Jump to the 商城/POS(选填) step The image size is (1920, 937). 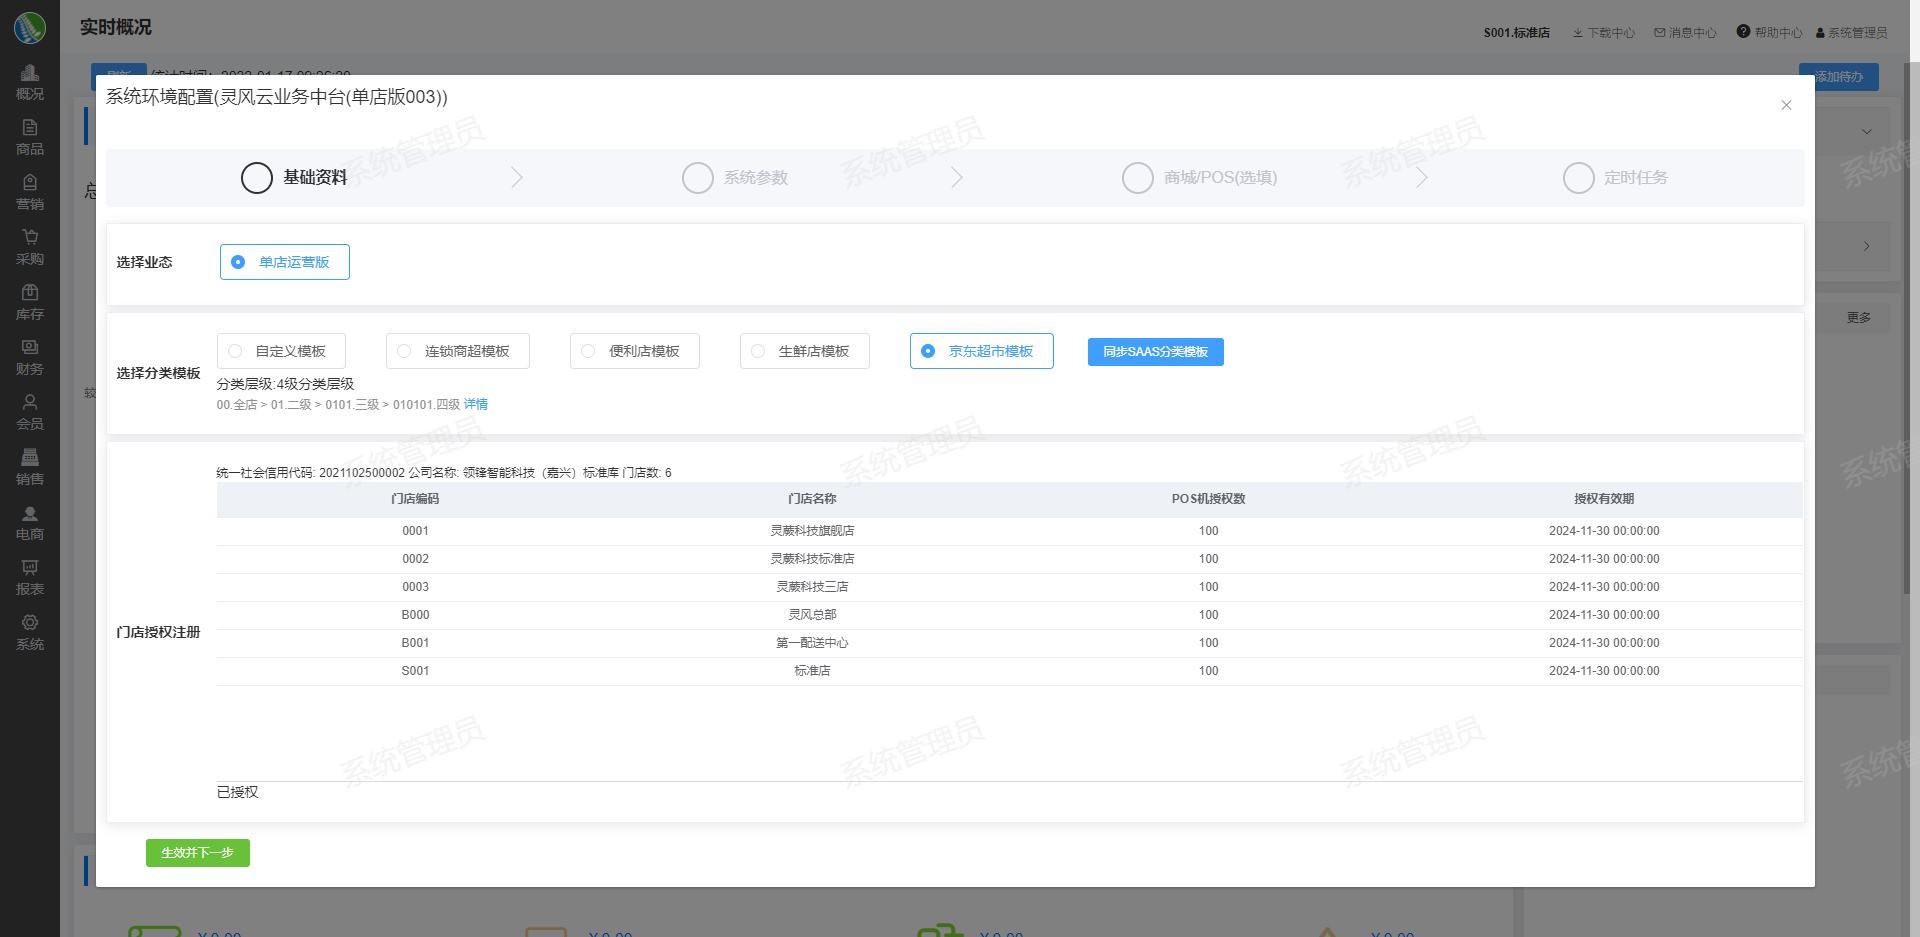[x=1199, y=178]
